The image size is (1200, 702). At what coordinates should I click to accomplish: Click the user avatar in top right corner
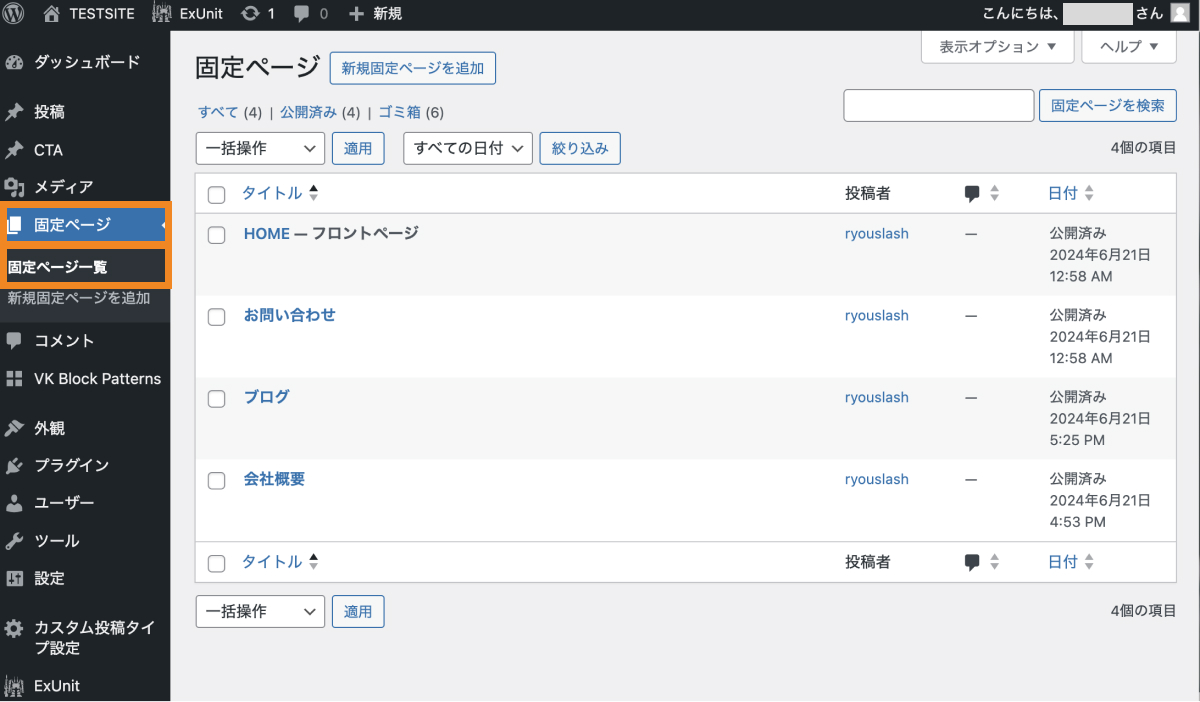1182,13
